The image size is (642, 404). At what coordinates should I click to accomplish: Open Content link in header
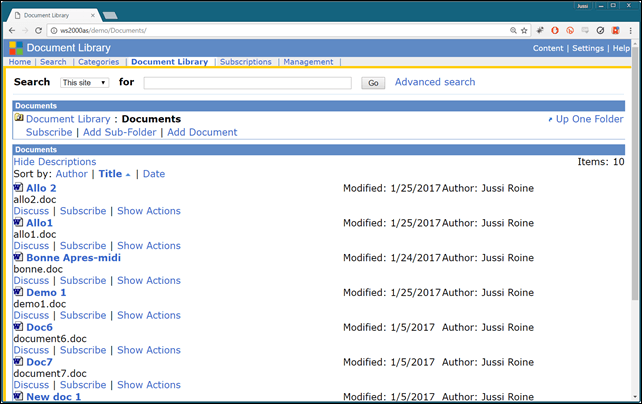tap(548, 48)
